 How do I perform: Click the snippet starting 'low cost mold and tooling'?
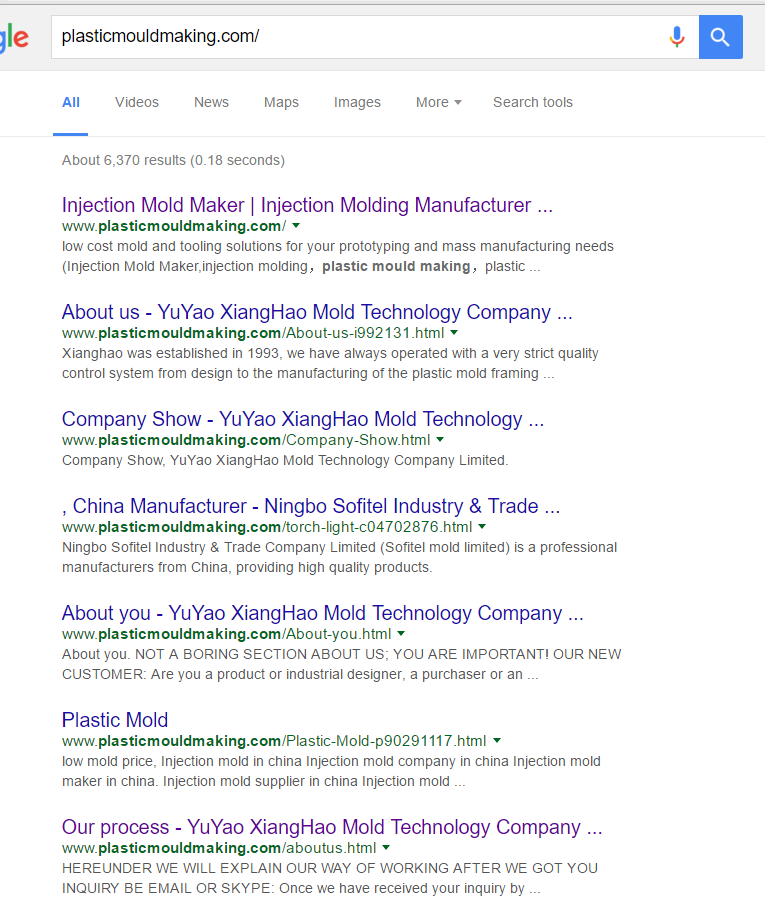tap(338, 256)
